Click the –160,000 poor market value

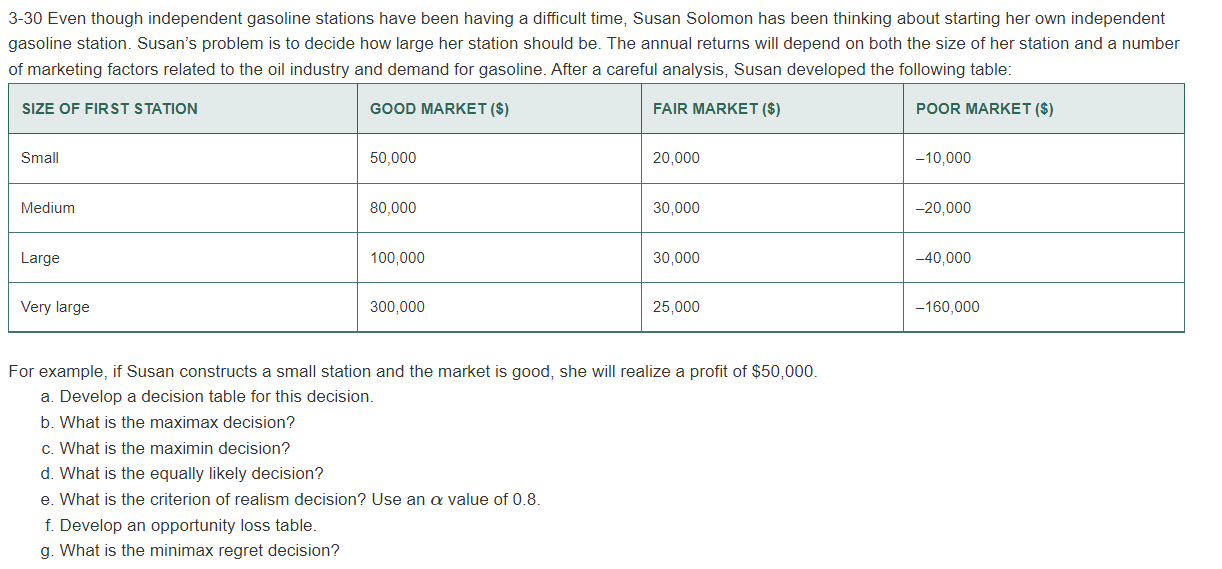pos(947,307)
